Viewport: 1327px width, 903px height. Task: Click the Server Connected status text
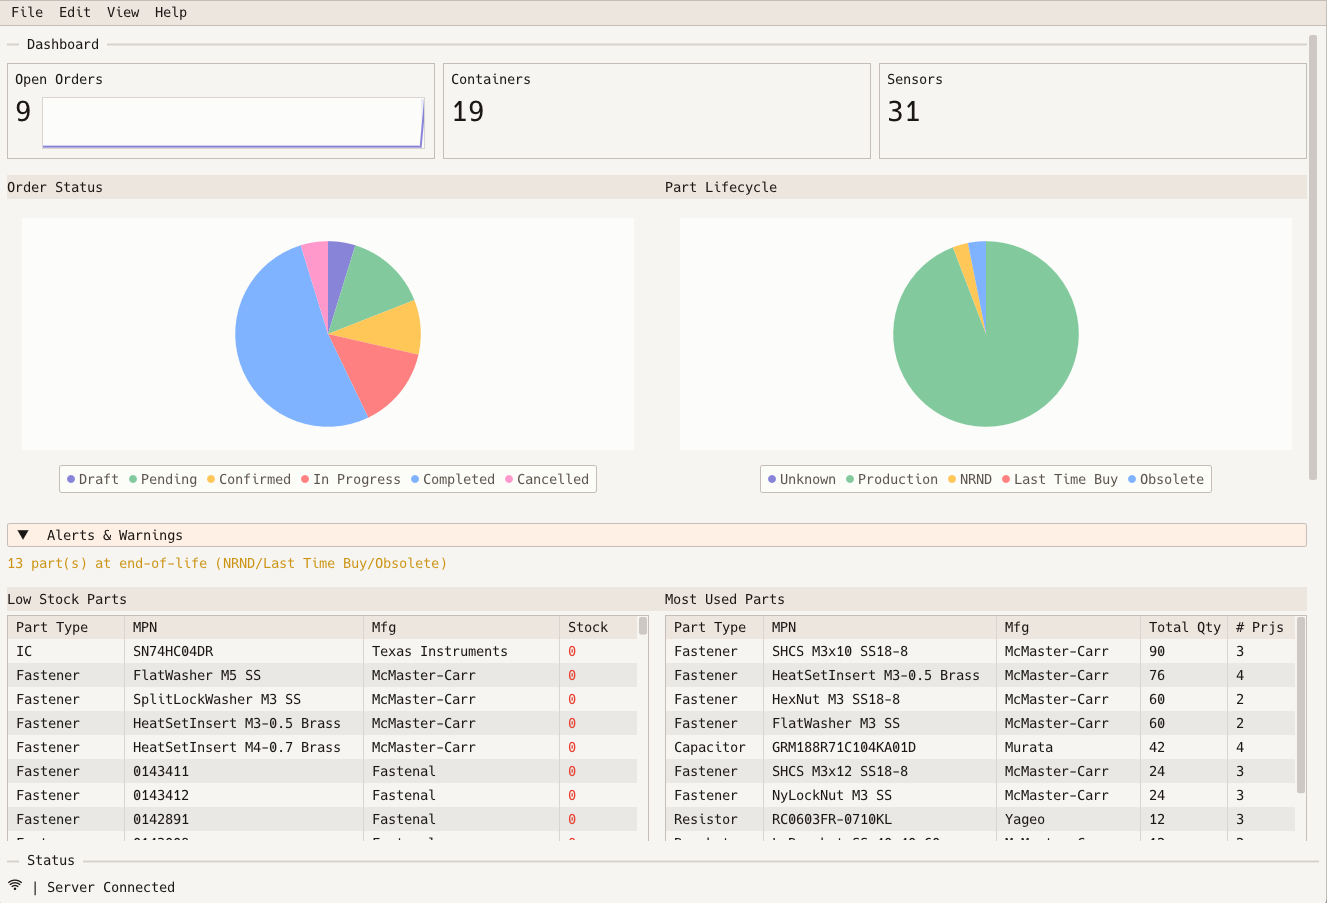111,887
